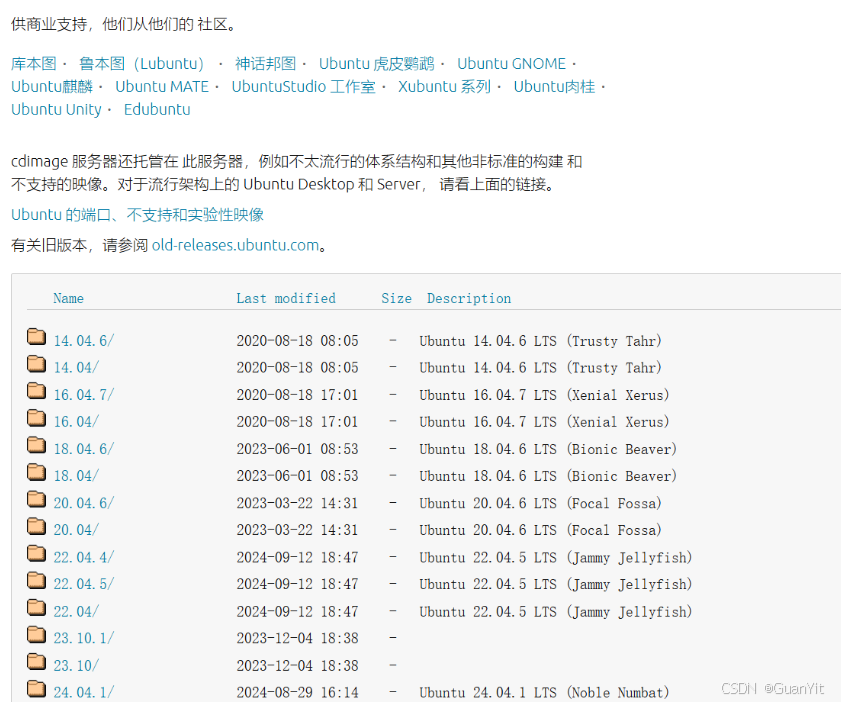Open the 16.04/ directory link
This screenshot has width=841, height=704.
[76, 422]
